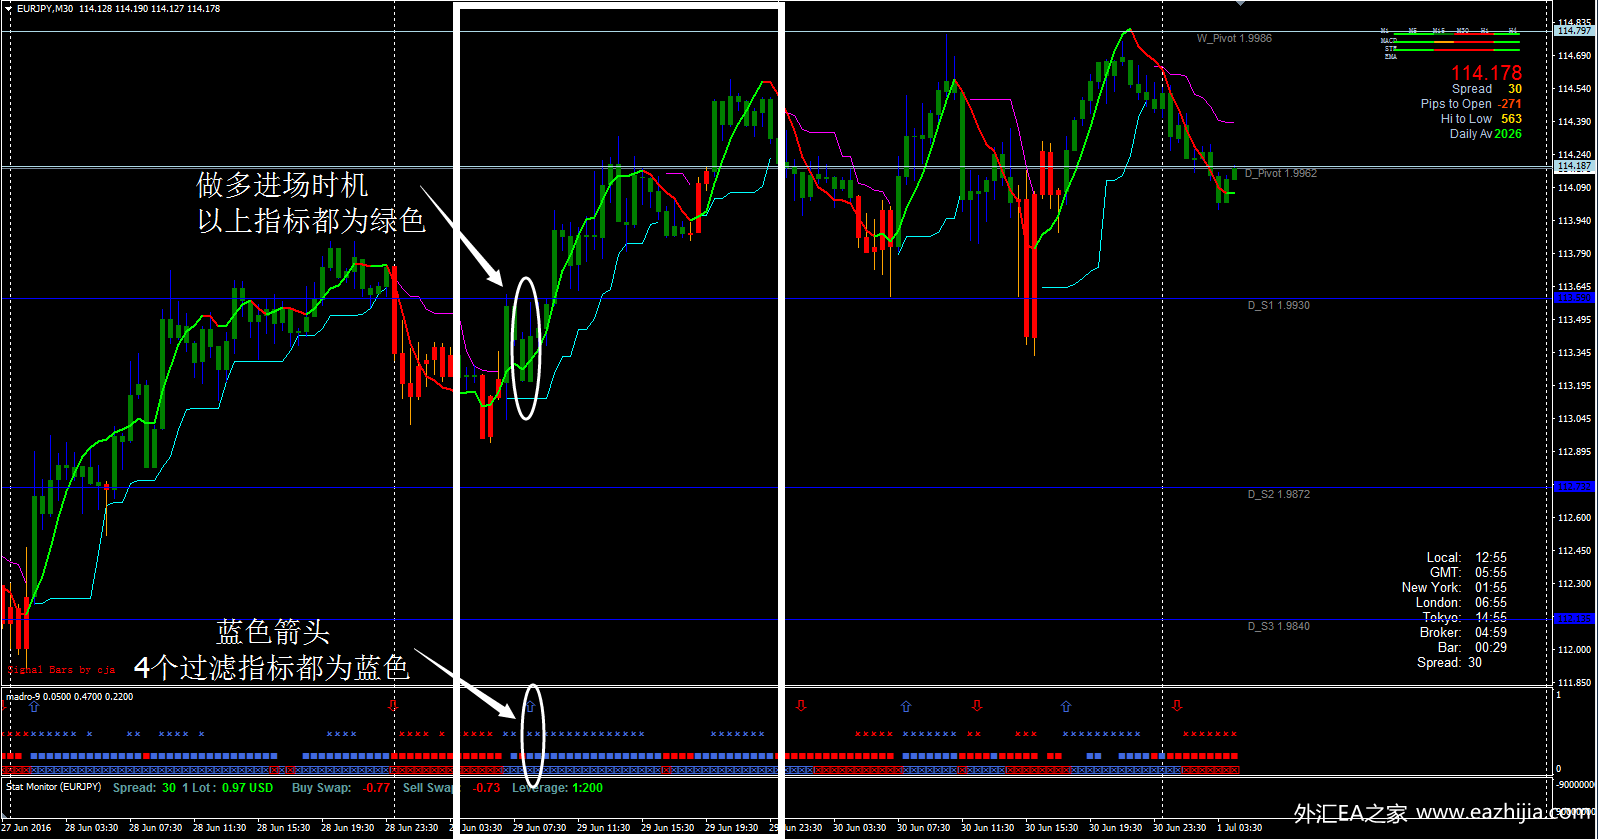Image resolution: width=1598 pixels, height=839 pixels.
Task: Click the 113.345 price axis label
Action: [x=1574, y=352]
